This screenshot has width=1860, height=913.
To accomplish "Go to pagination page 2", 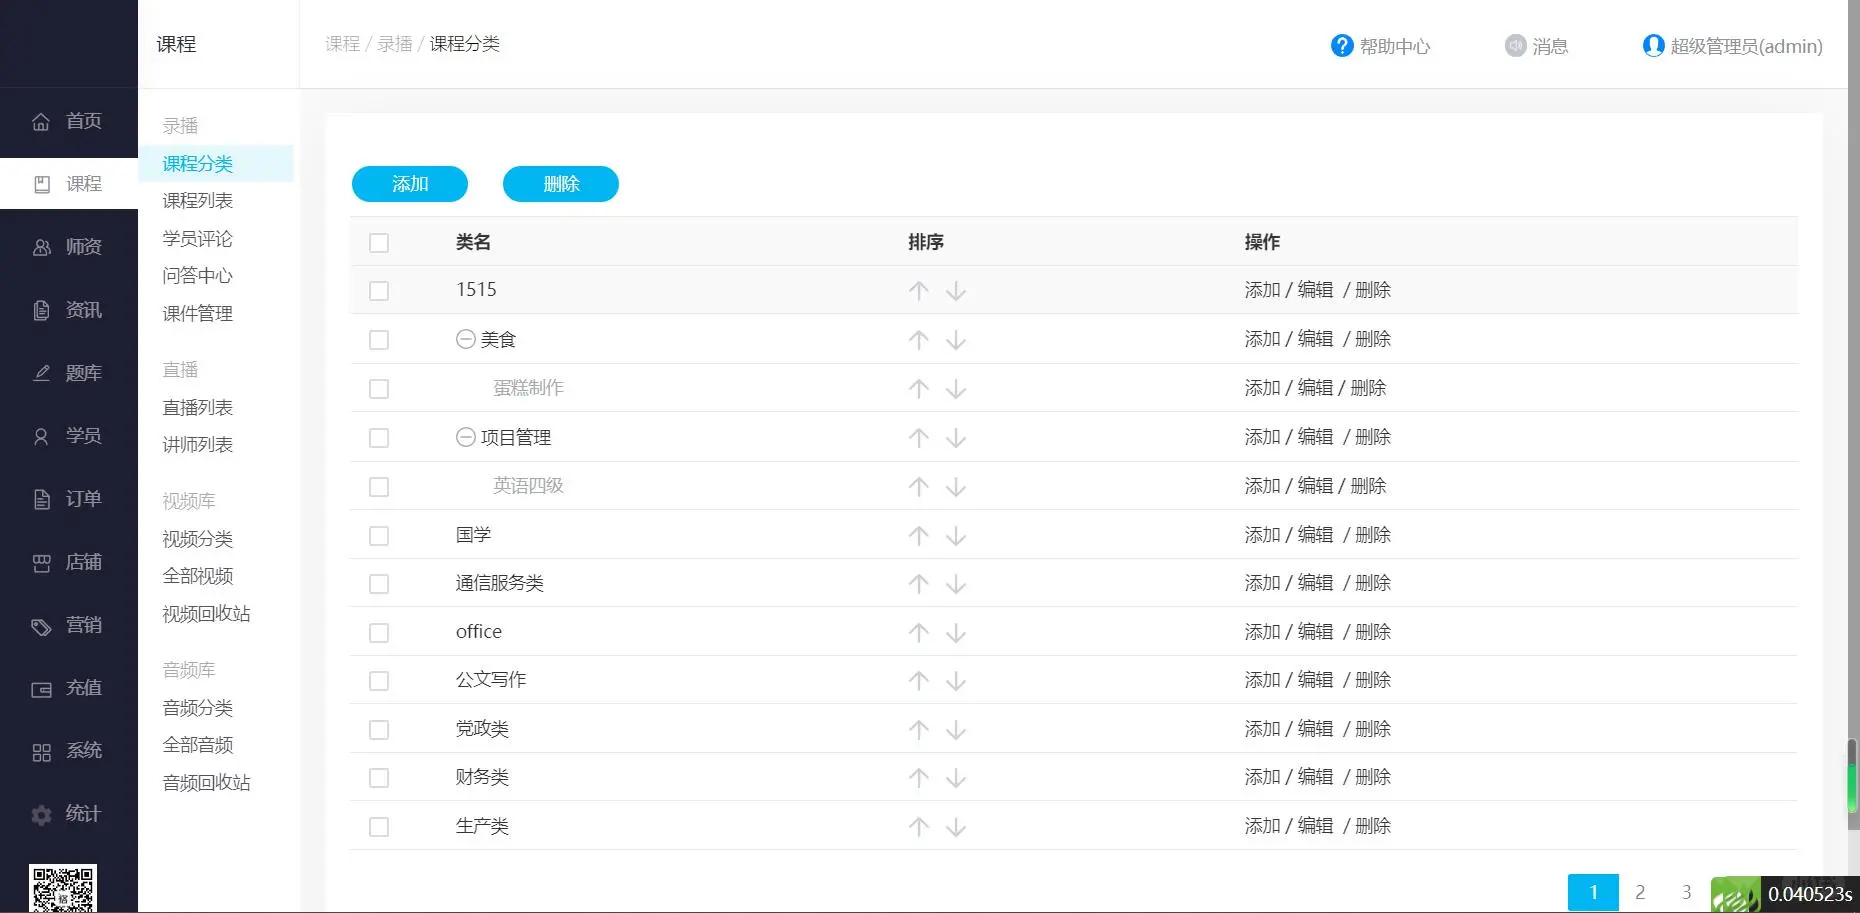I will click(x=1640, y=891).
